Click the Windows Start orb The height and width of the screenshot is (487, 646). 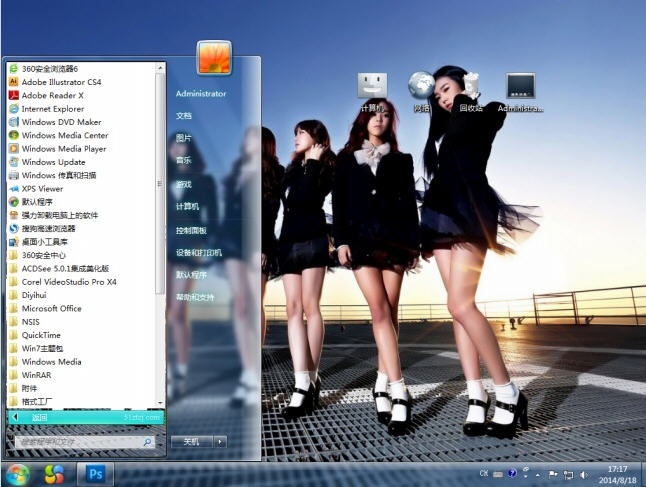tap(16, 474)
